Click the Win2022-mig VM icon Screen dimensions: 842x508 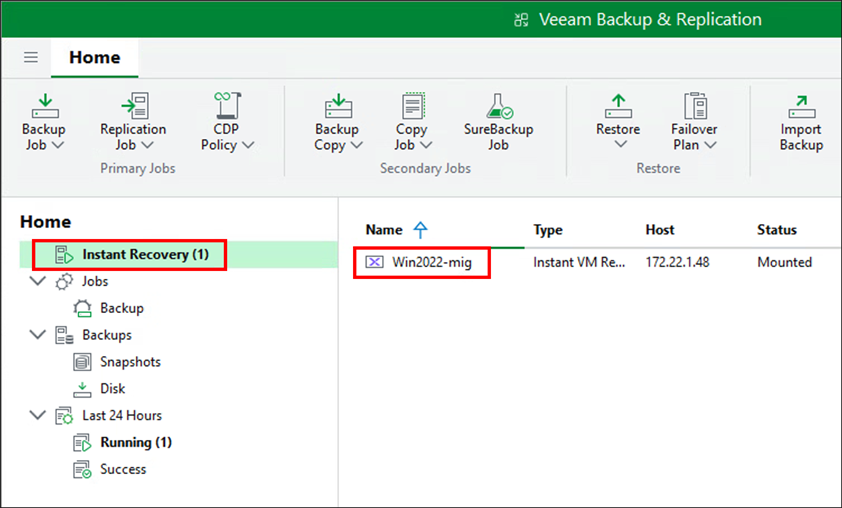pos(374,262)
